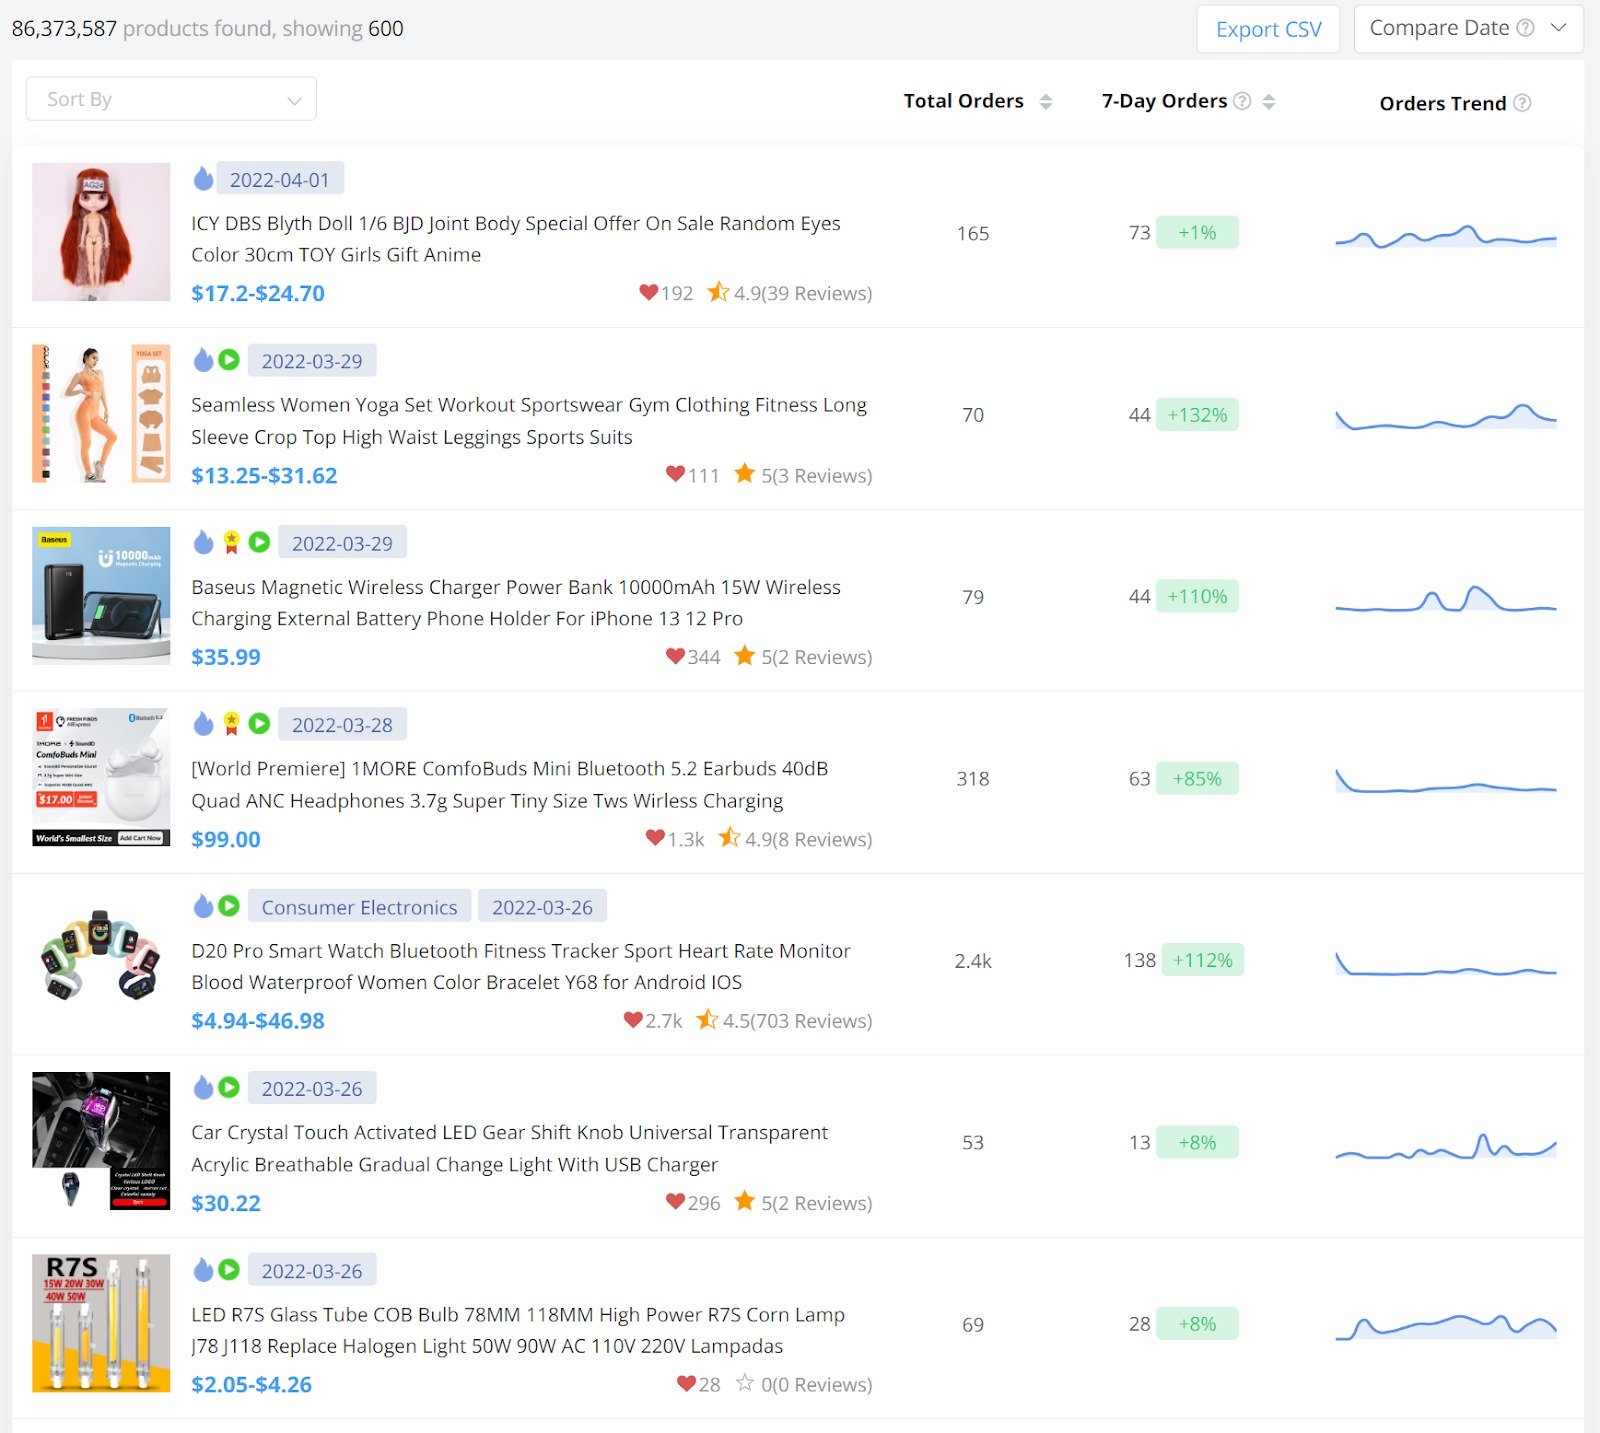The width and height of the screenshot is (1600, 1433).
Task: Click the empty star rating on the R7S bulb
Action: (745, 1385)
